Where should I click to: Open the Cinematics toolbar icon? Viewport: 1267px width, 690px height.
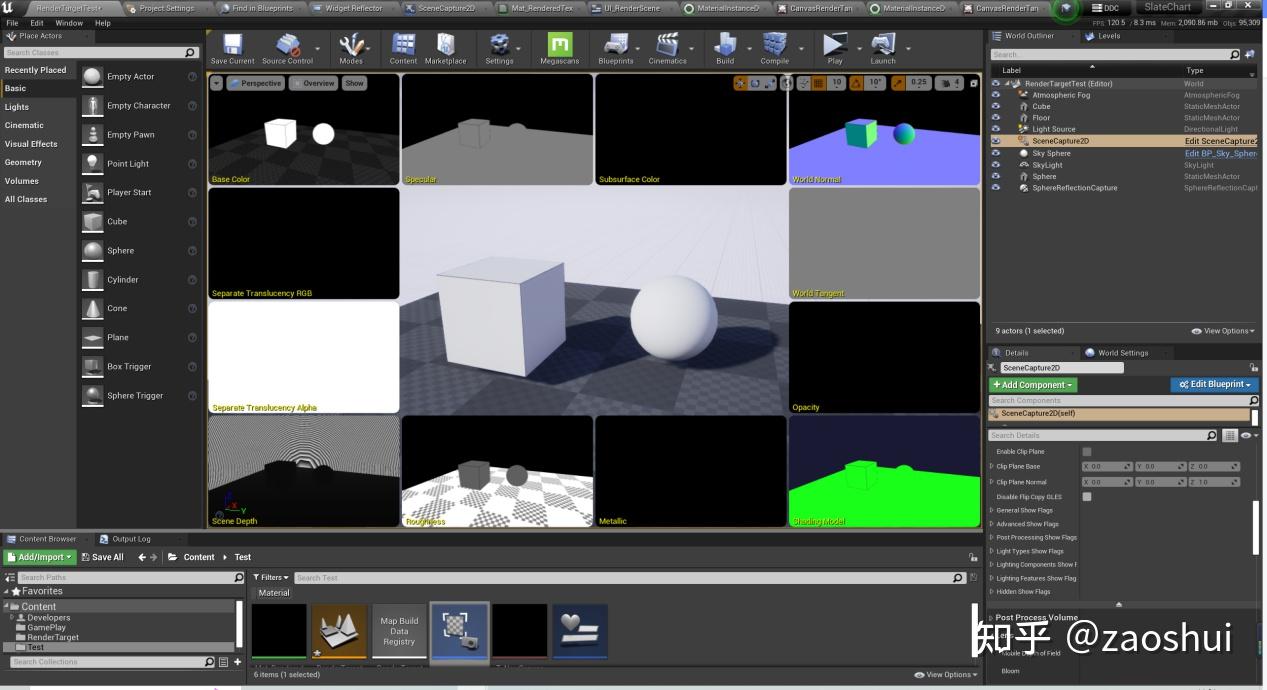coord(666,46)
